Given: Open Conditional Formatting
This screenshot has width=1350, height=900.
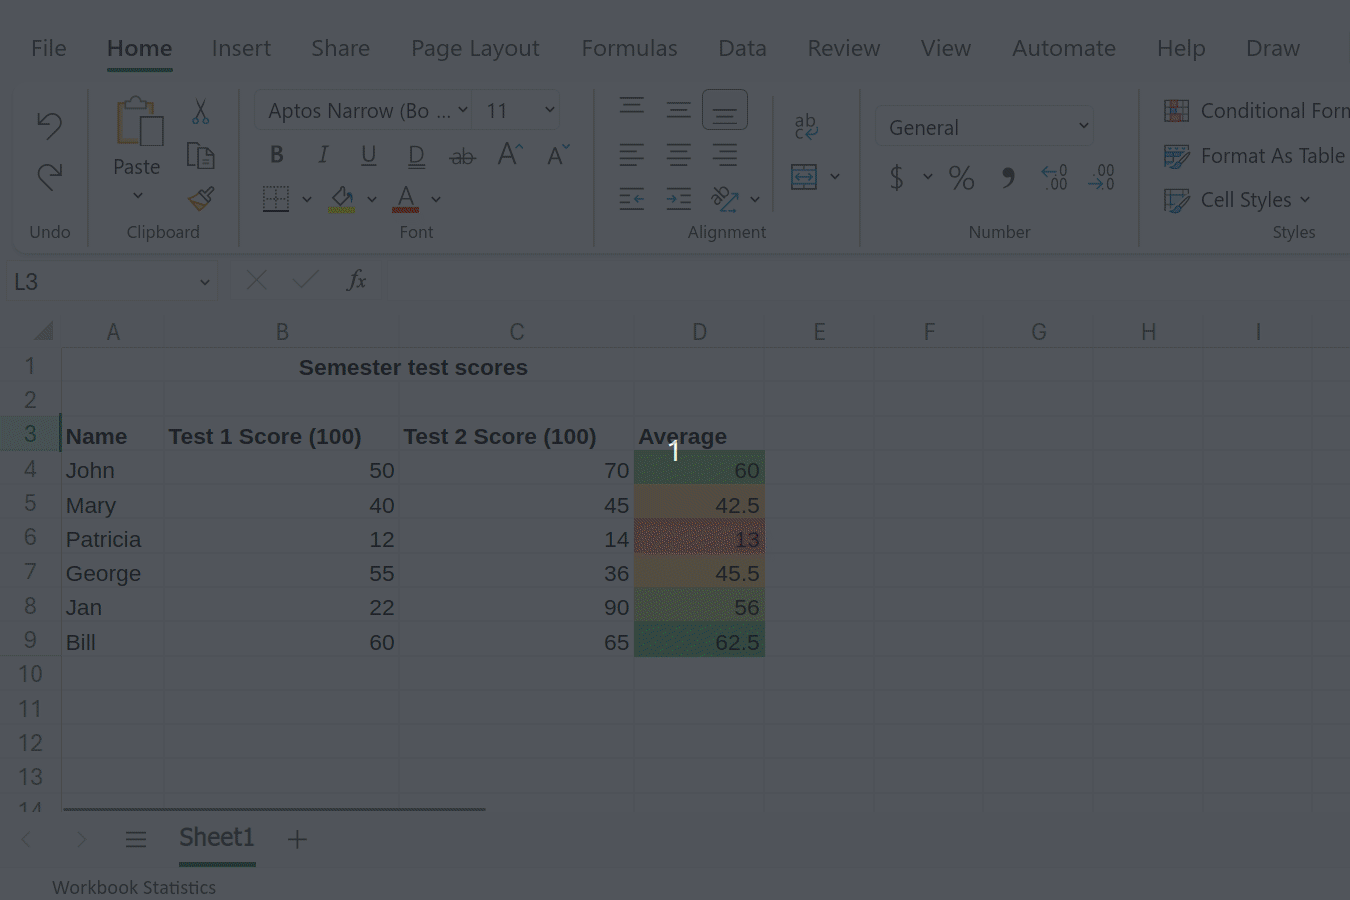Looking at the screenshot, I should (x=1254, y=110).
